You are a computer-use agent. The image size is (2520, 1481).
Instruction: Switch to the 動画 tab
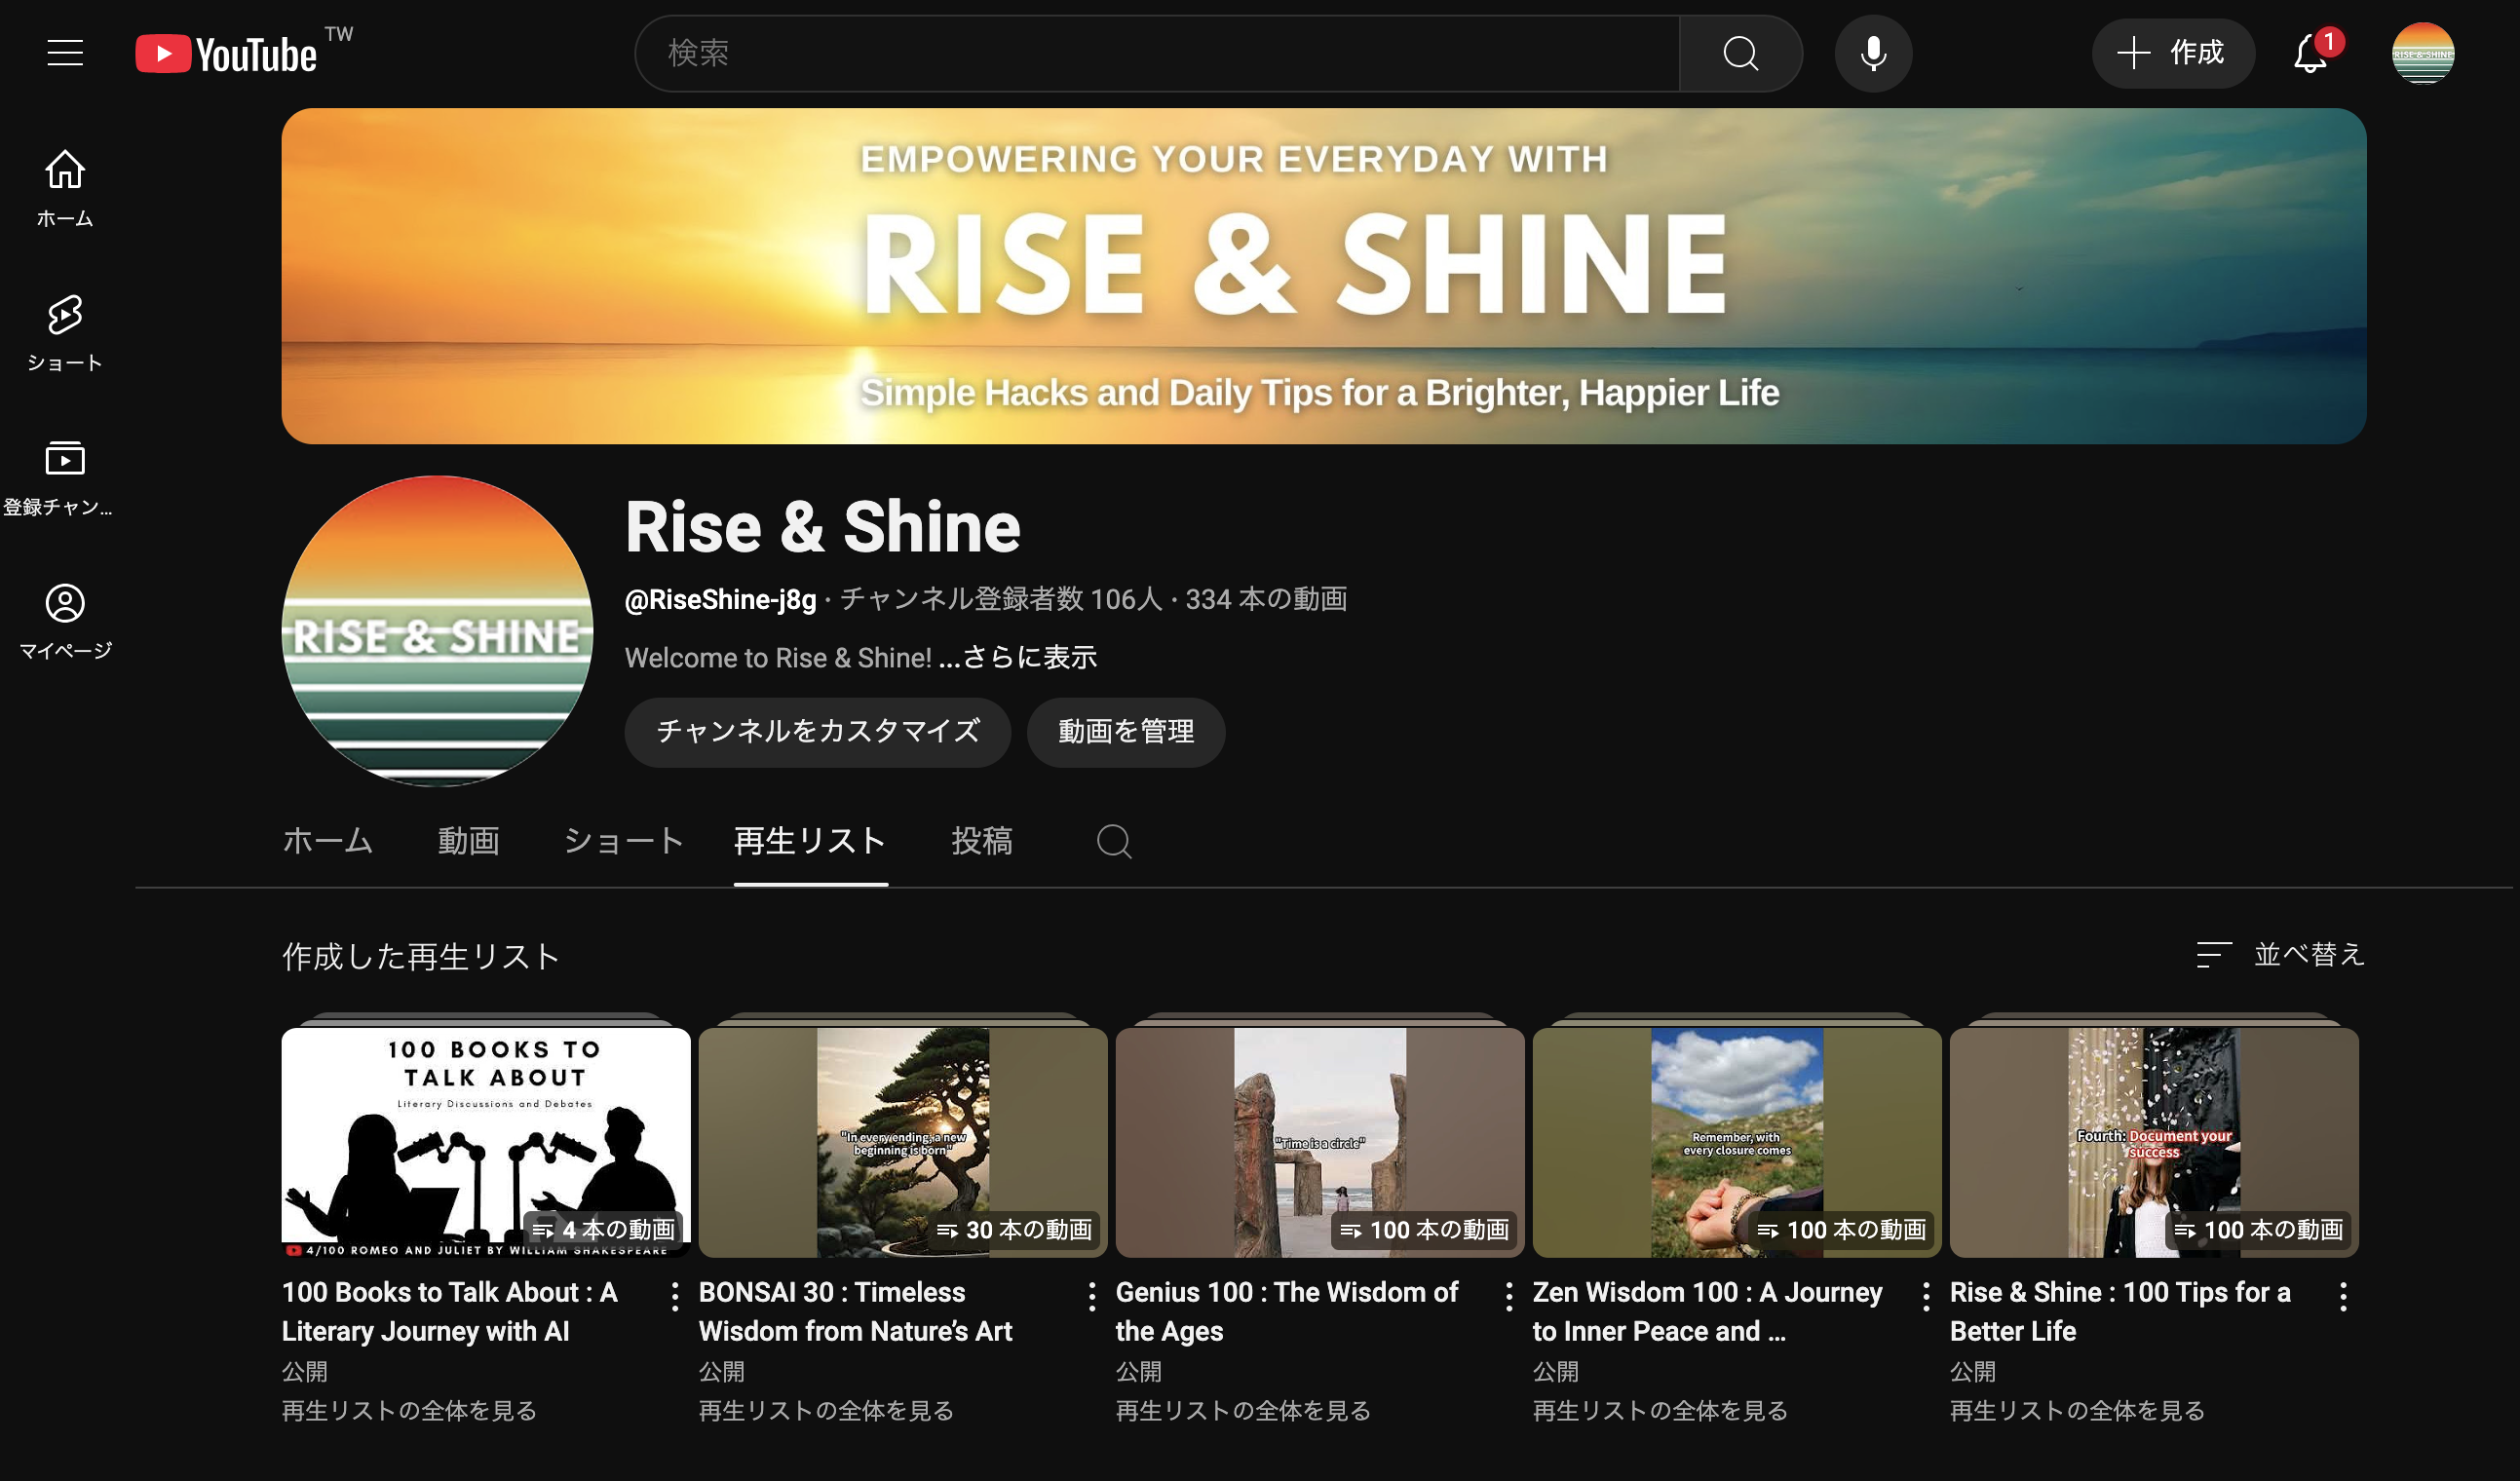point(468,841)
